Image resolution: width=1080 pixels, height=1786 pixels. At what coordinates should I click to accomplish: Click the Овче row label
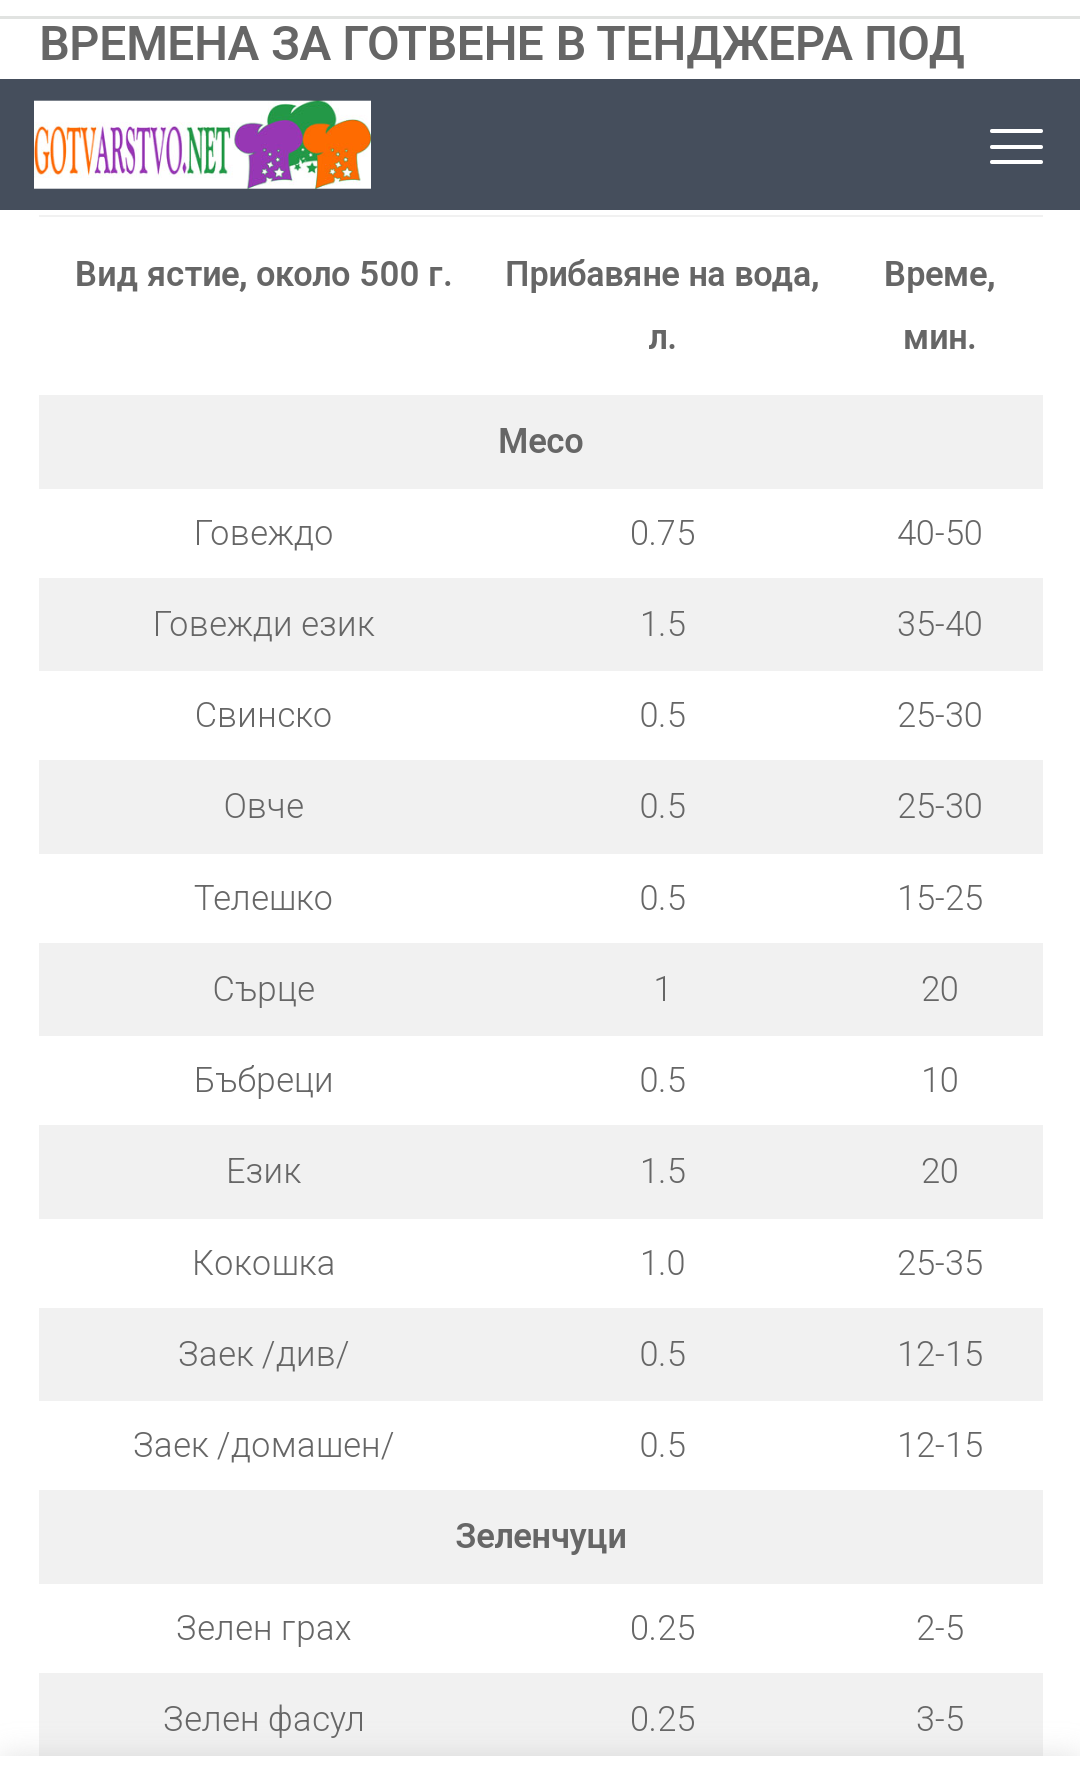(x=263, y=806)
